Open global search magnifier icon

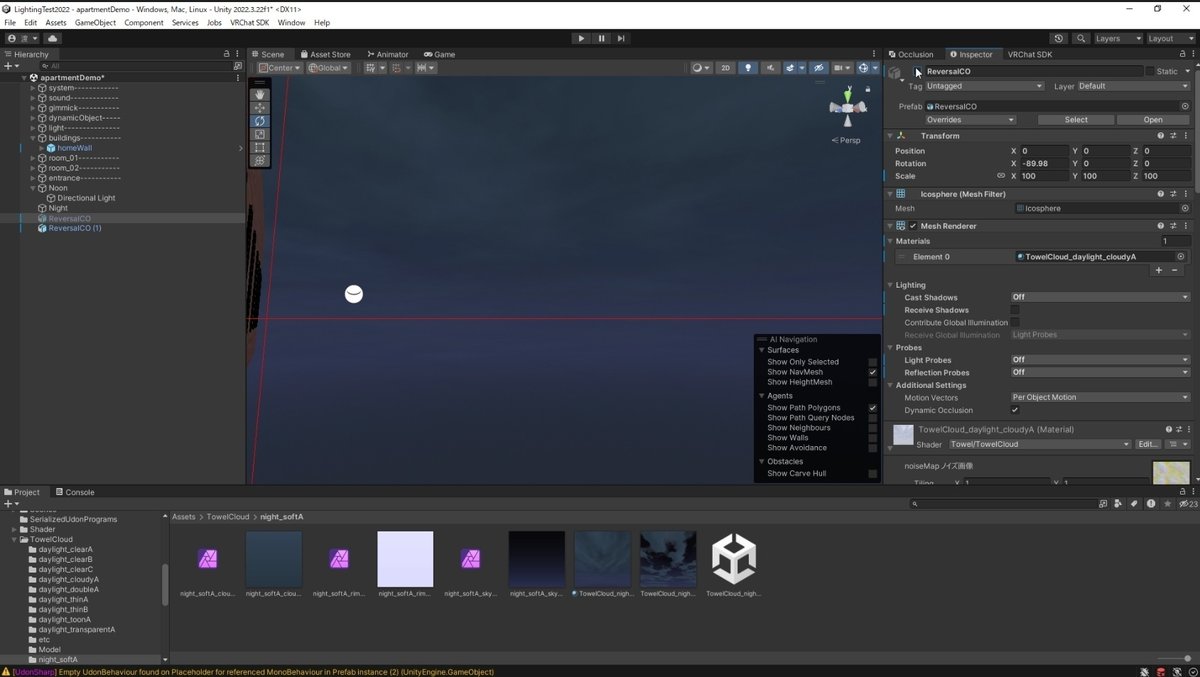(1081, 38)
